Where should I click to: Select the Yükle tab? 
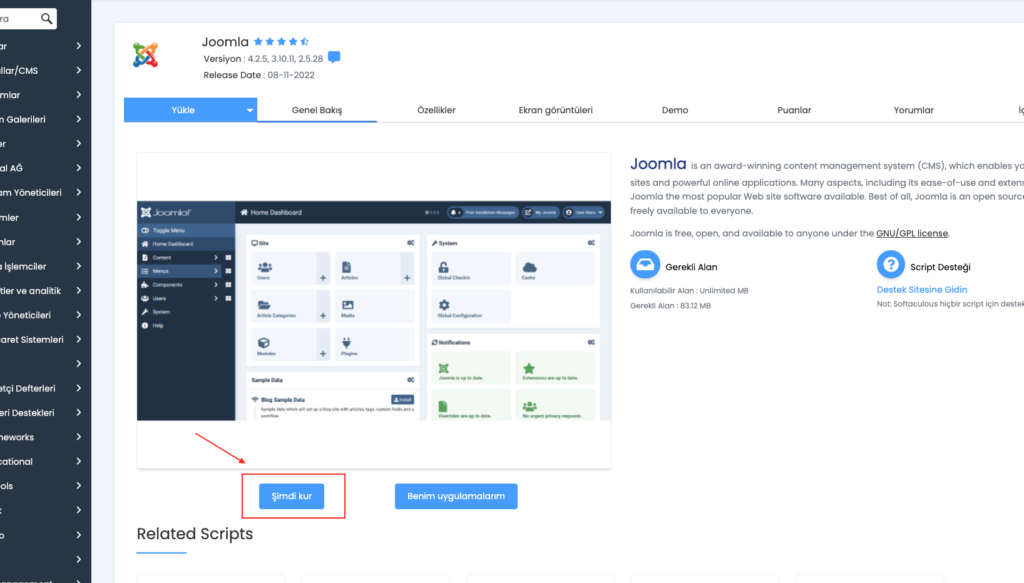(x=183, y=110)
